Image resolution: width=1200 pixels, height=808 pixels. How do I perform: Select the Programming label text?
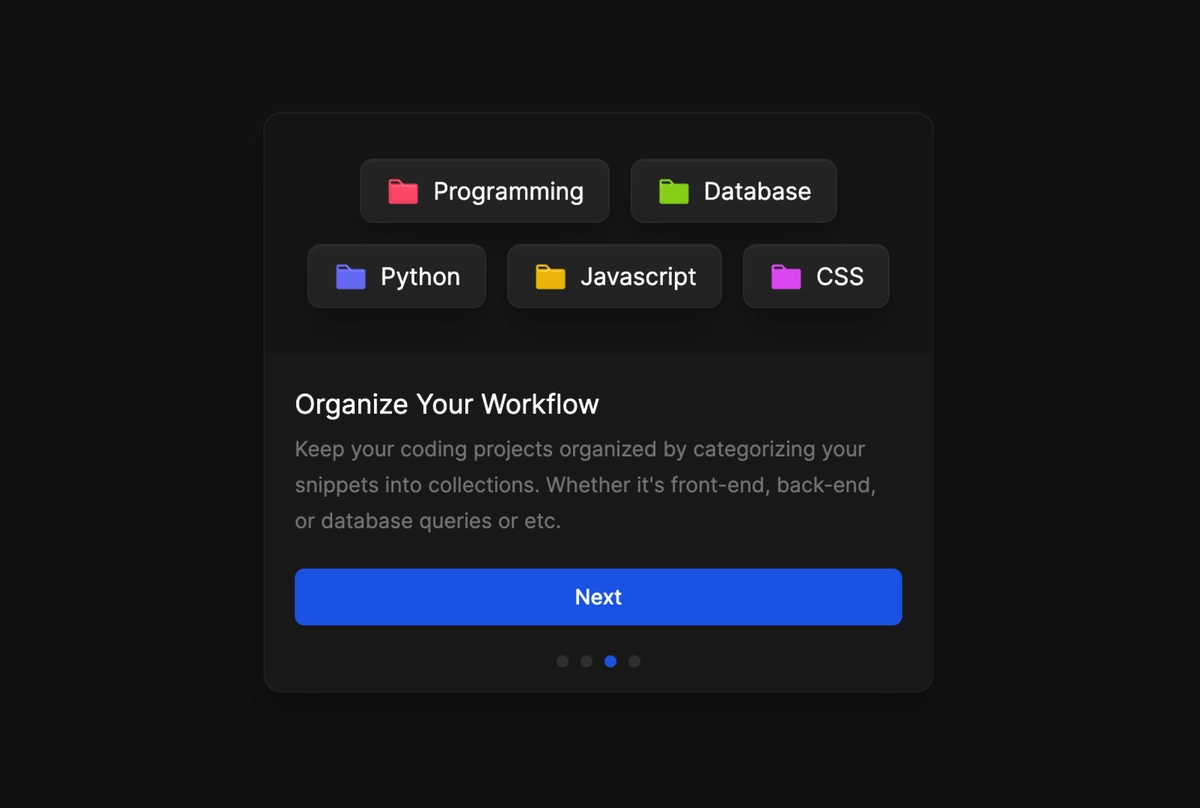(508, 192)
